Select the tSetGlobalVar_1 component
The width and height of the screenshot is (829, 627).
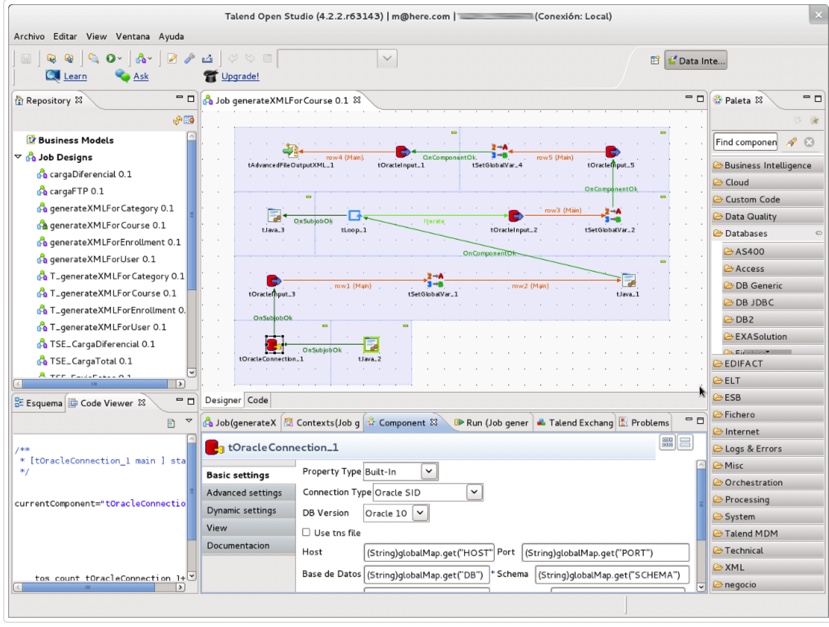pyautogui.click(x=435, y=280)
